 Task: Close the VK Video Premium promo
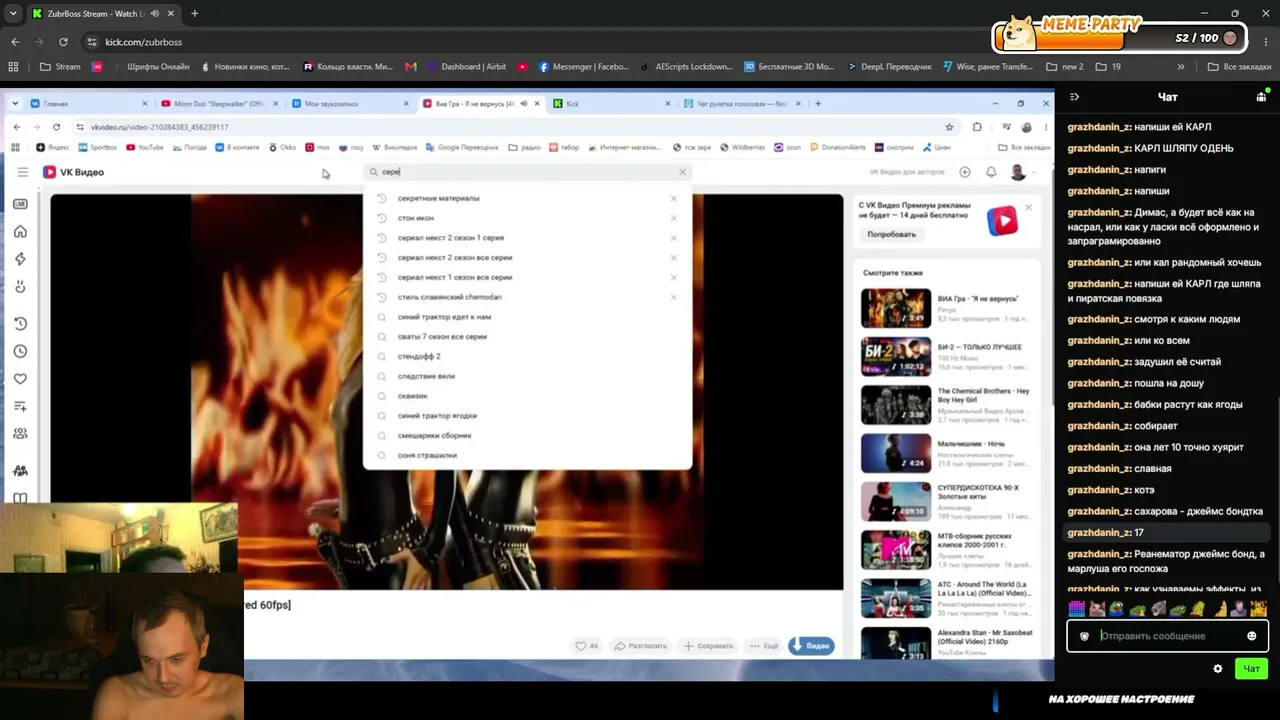tap(1028, 207)
